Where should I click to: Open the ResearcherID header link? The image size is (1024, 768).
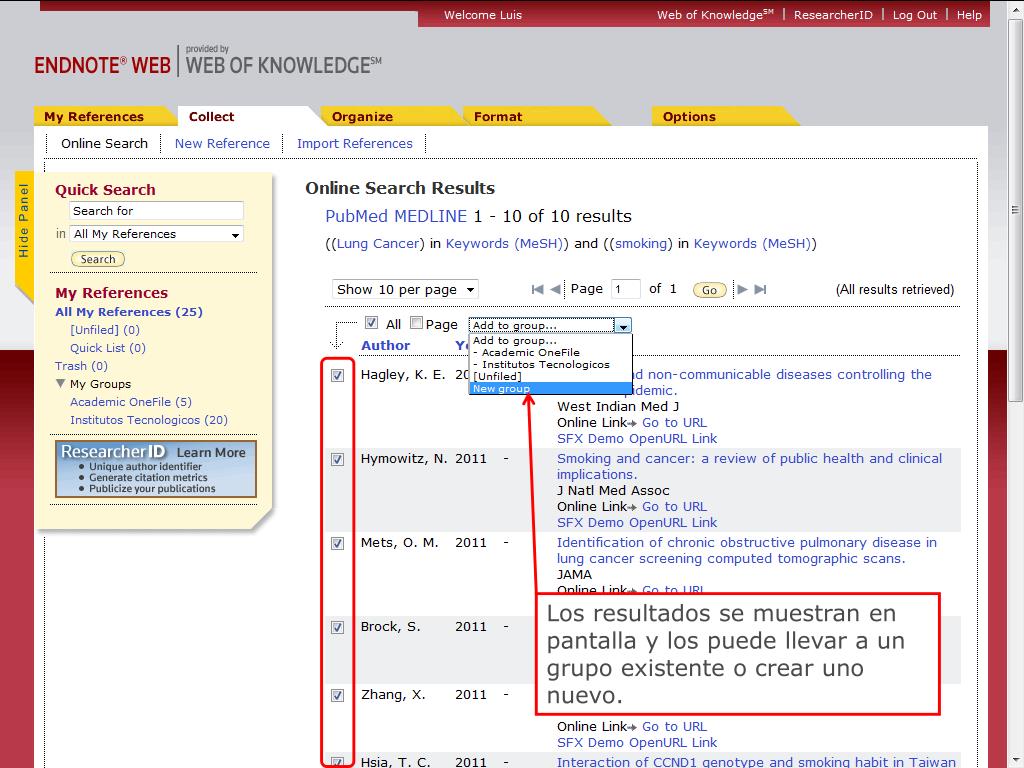click(x=833, y=15)
